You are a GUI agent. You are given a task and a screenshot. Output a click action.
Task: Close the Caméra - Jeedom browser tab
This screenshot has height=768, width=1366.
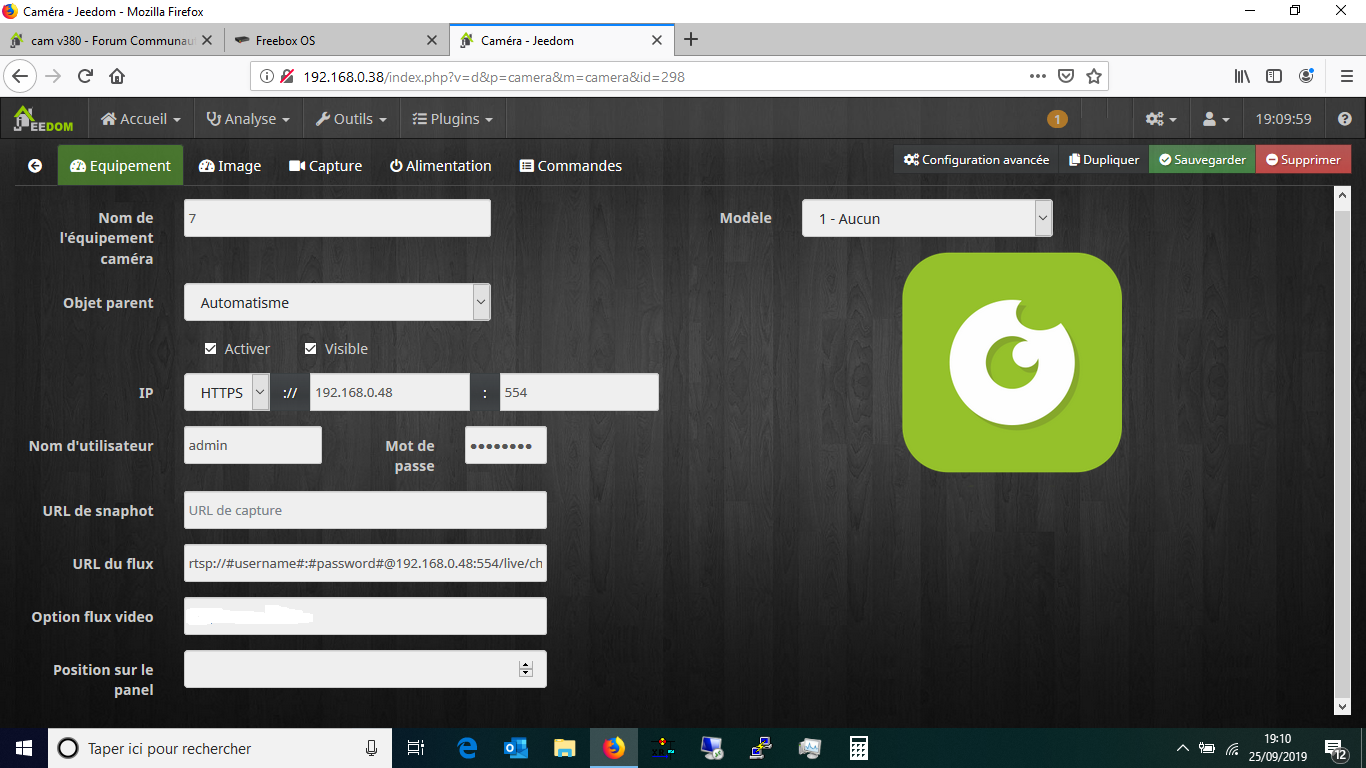tap(657, 40)
